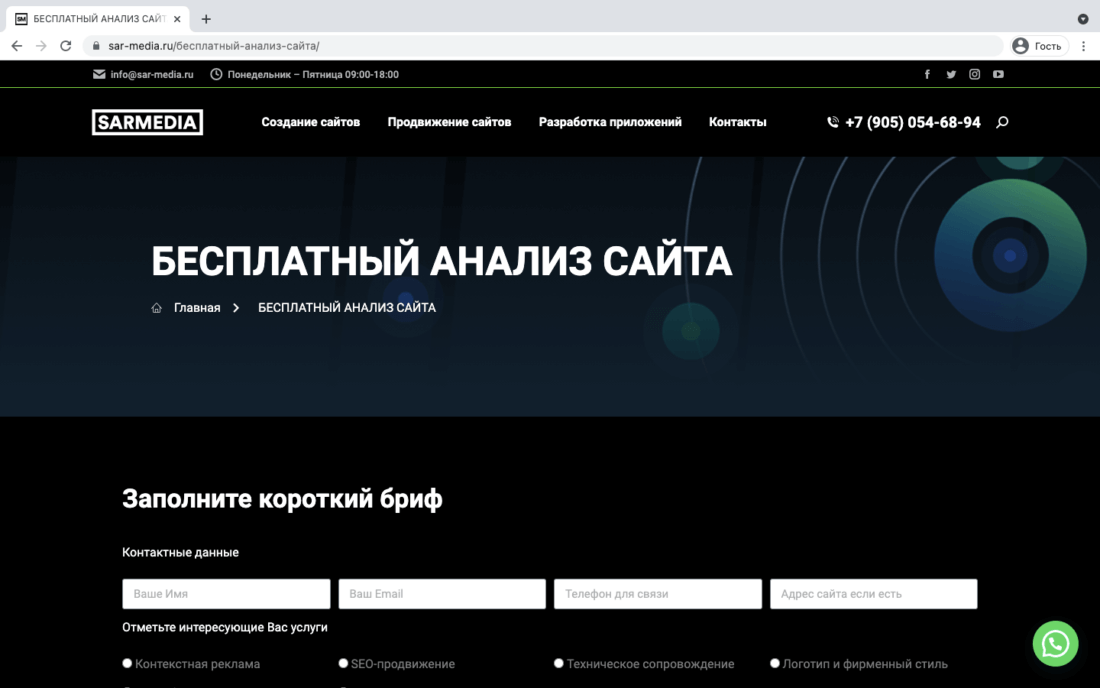
Task: Focus the Телефон для связи field
Action: tap(657, 594)
